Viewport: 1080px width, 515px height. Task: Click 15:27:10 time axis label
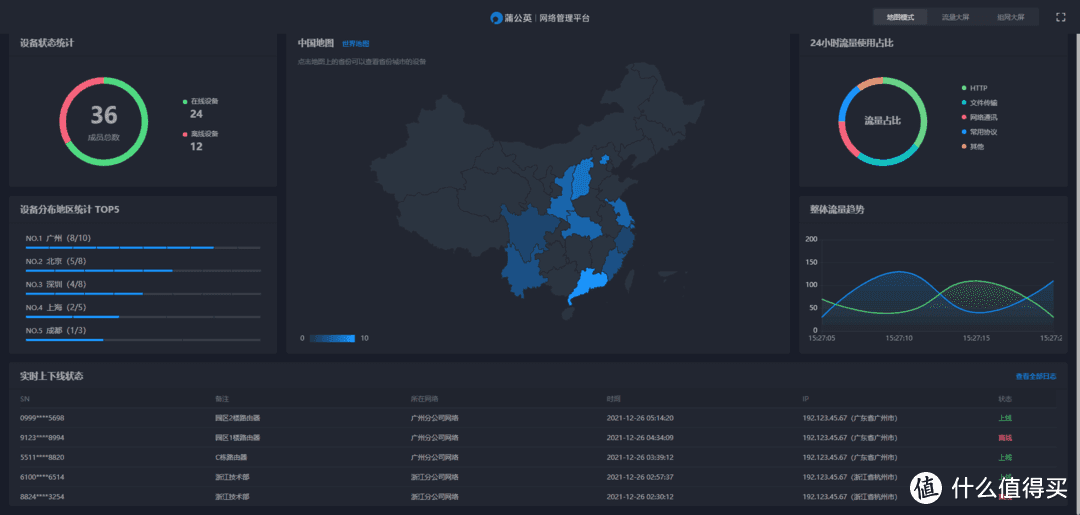[x=899, y=338]
